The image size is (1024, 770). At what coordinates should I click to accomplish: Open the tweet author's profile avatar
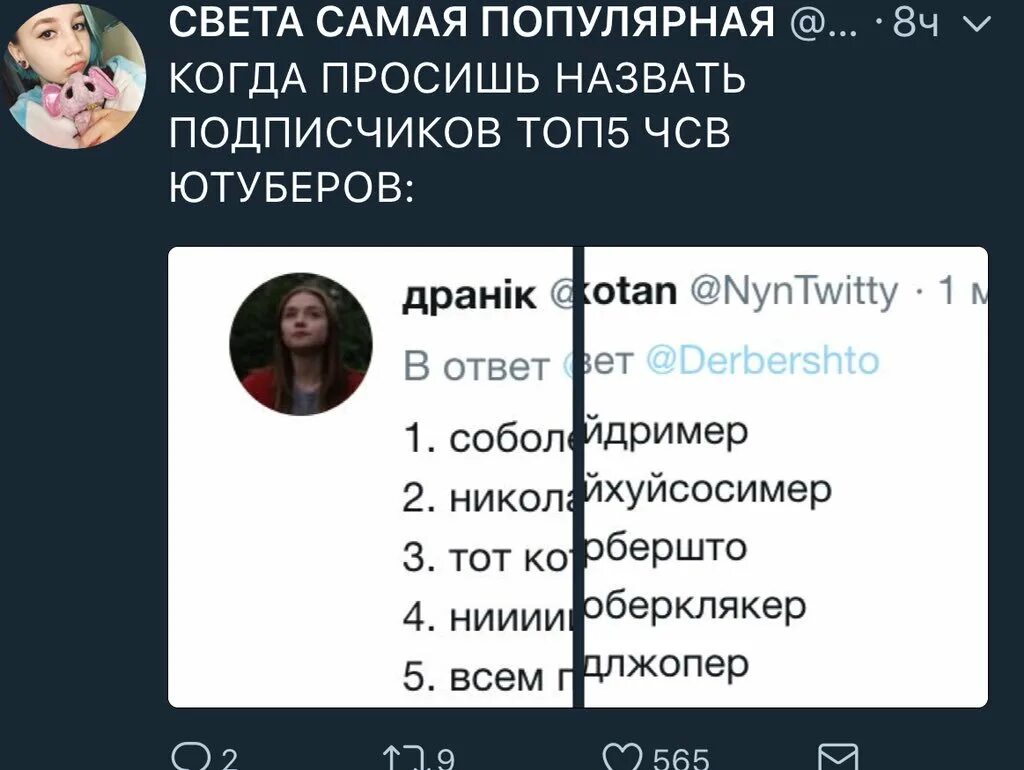pyautogui.click(x=74, y=74)
